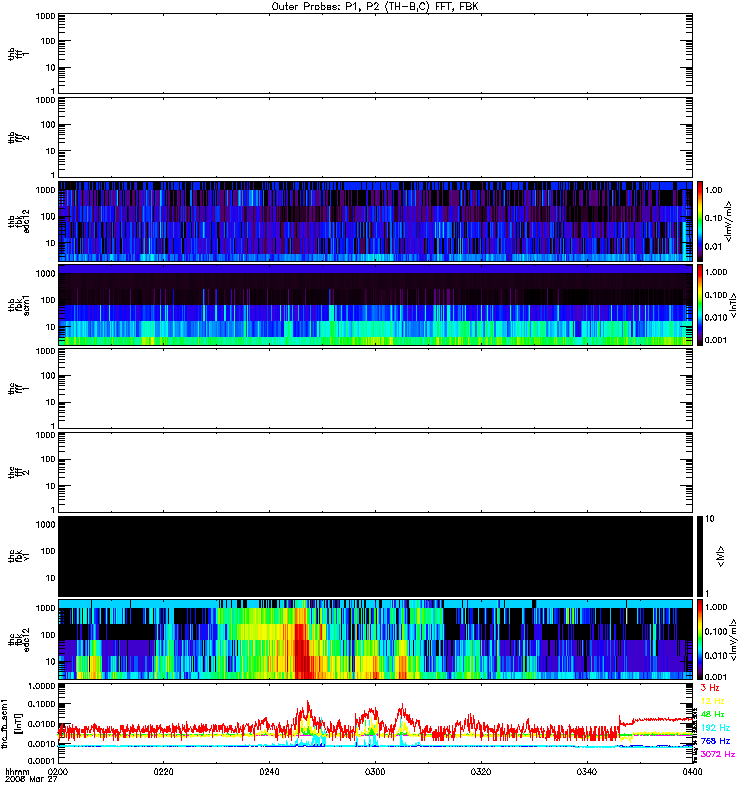Click the '<|nT|>' color bar unit label
This screenshot has height=800, width=750.
coord(733,305)
